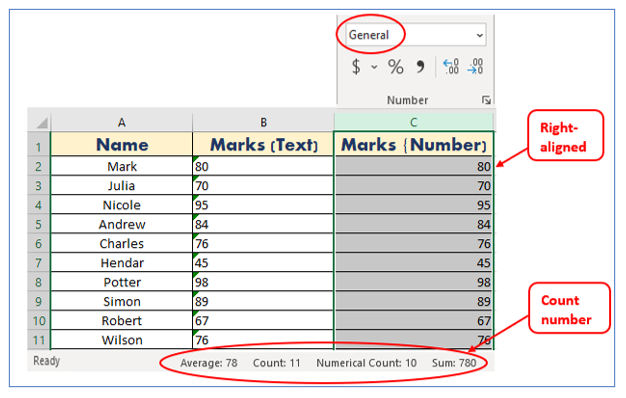Viewport: 626px width, 398px height.
Task: Select Andrew's number mark 84 in column C
Action: click(x=414, y=224)
